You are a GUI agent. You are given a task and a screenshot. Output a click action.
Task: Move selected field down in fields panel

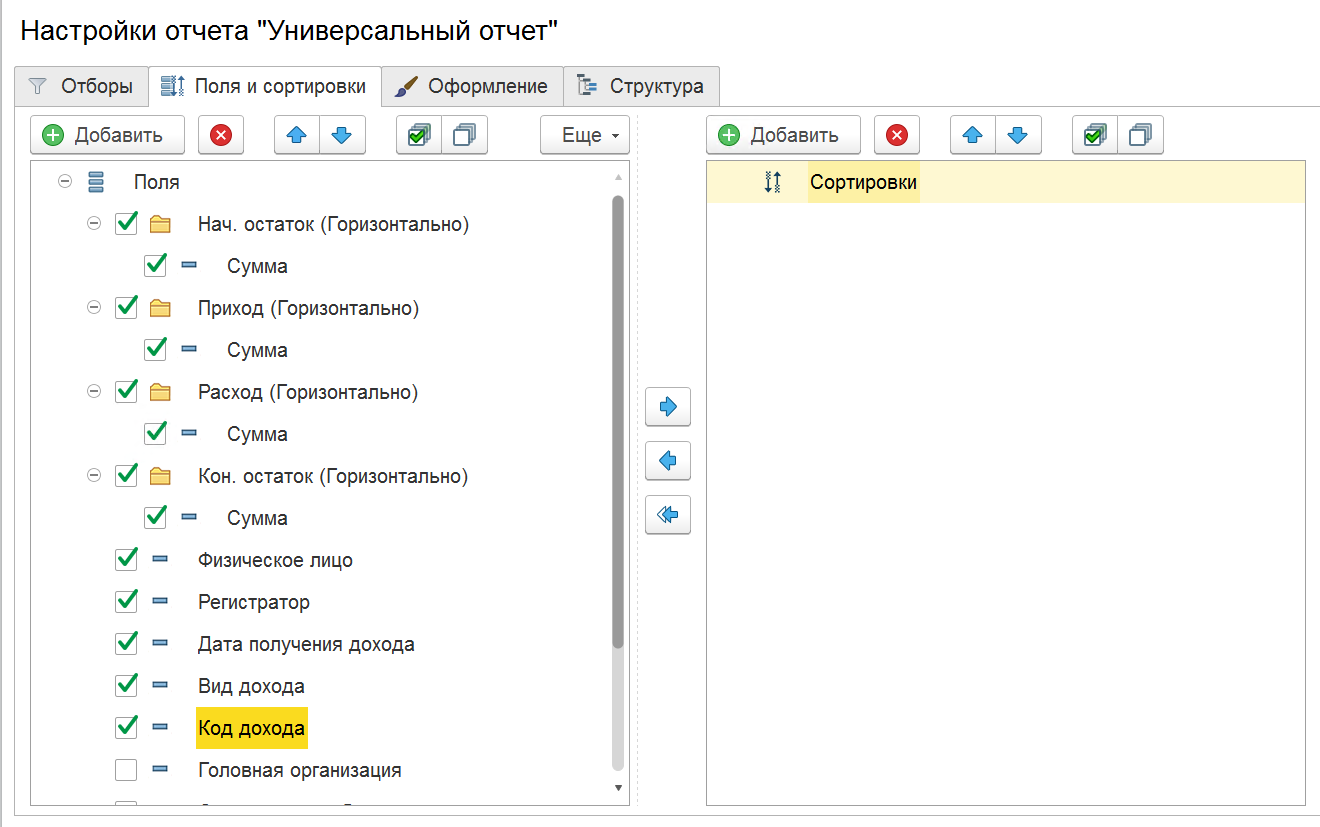(x=342, y=135)
